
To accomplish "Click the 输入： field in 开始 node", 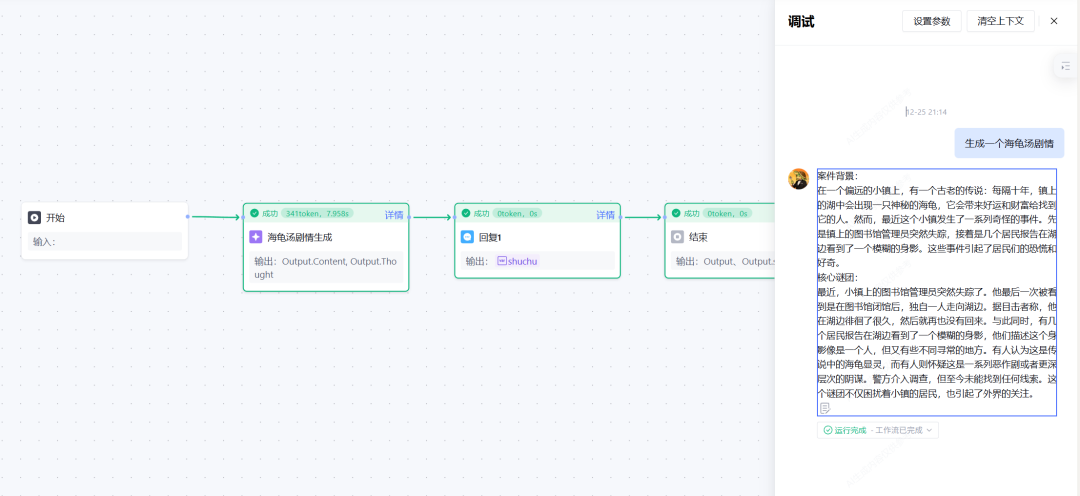I will (105, 242).
